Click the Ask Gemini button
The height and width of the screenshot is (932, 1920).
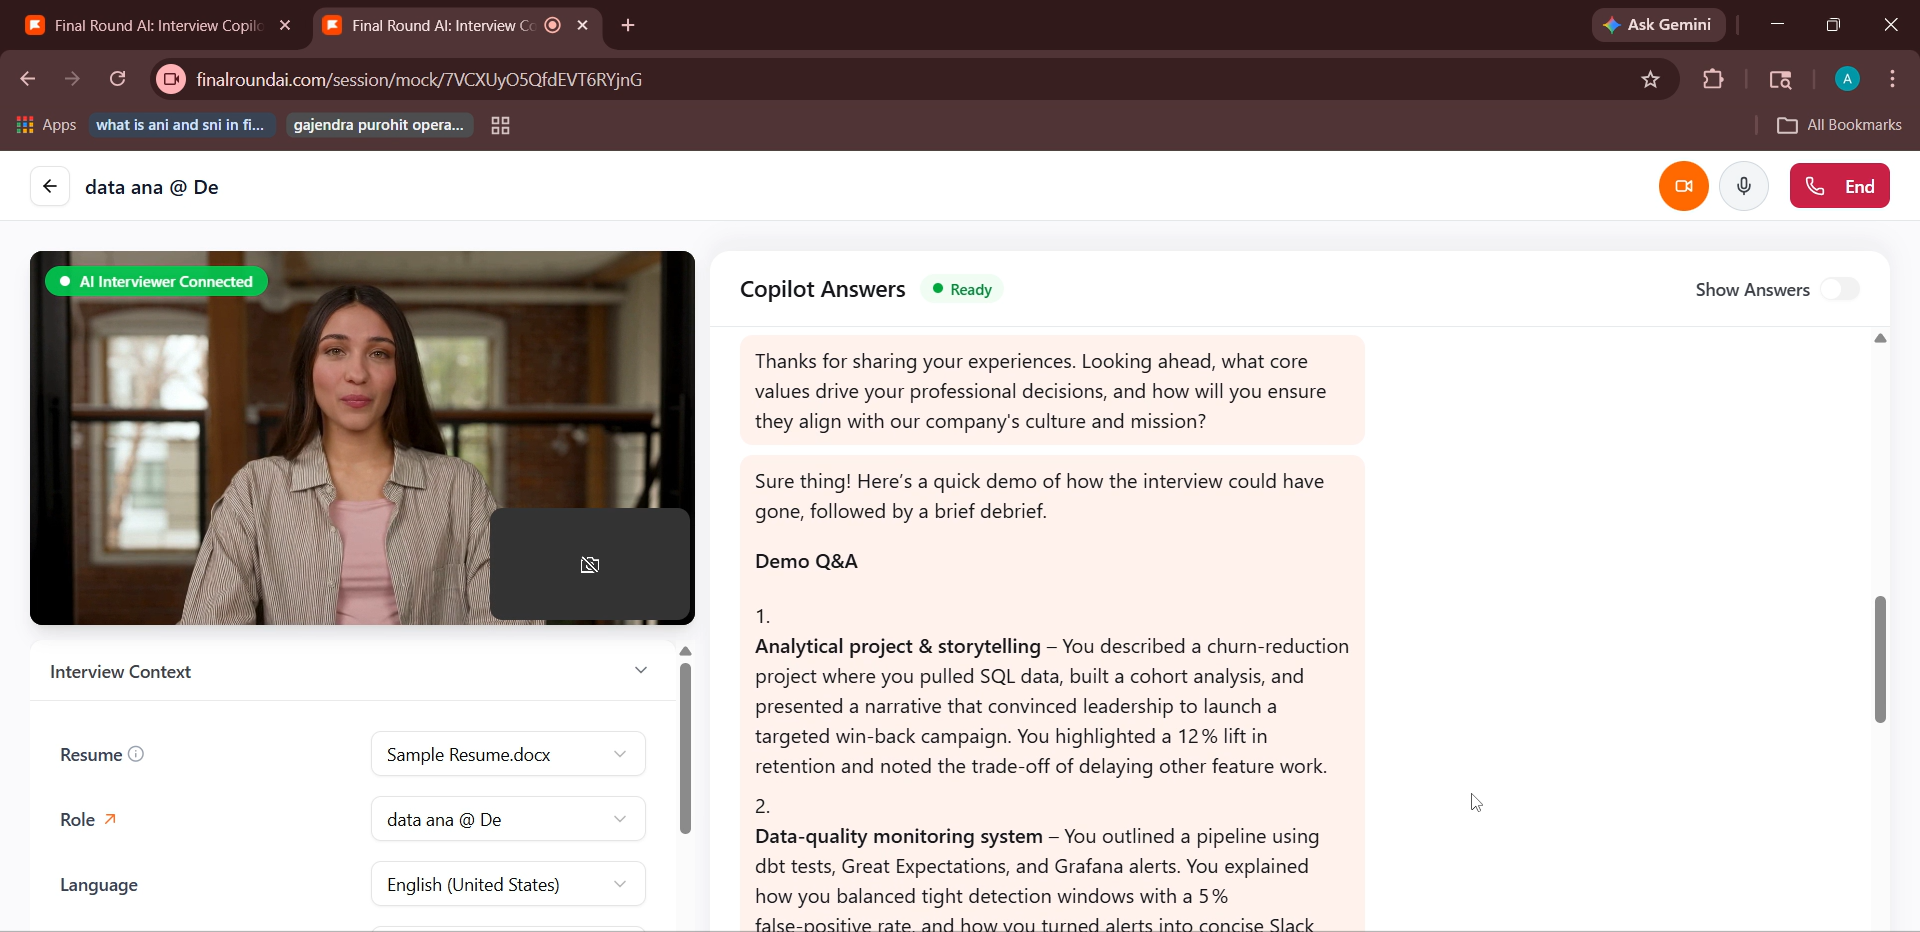pyautogui.click(x=1658, y=25)
